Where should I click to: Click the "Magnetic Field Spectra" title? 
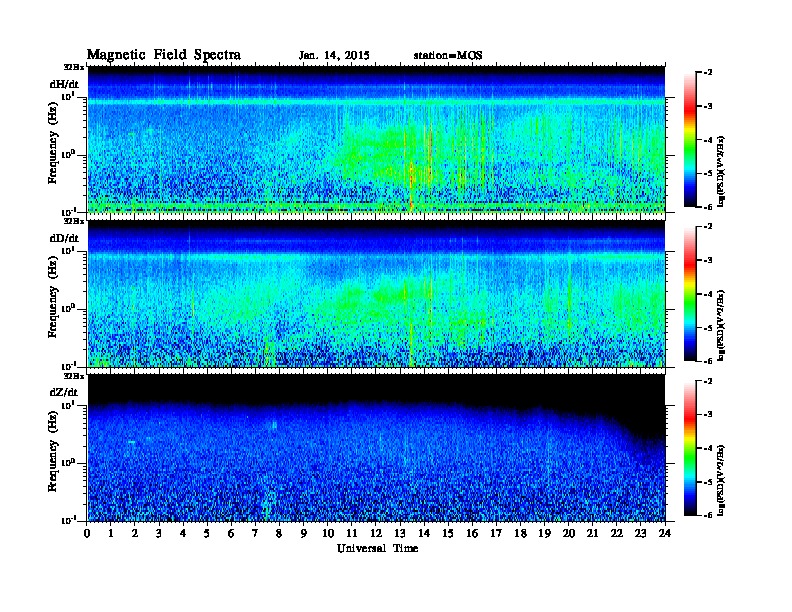(164, 55)
